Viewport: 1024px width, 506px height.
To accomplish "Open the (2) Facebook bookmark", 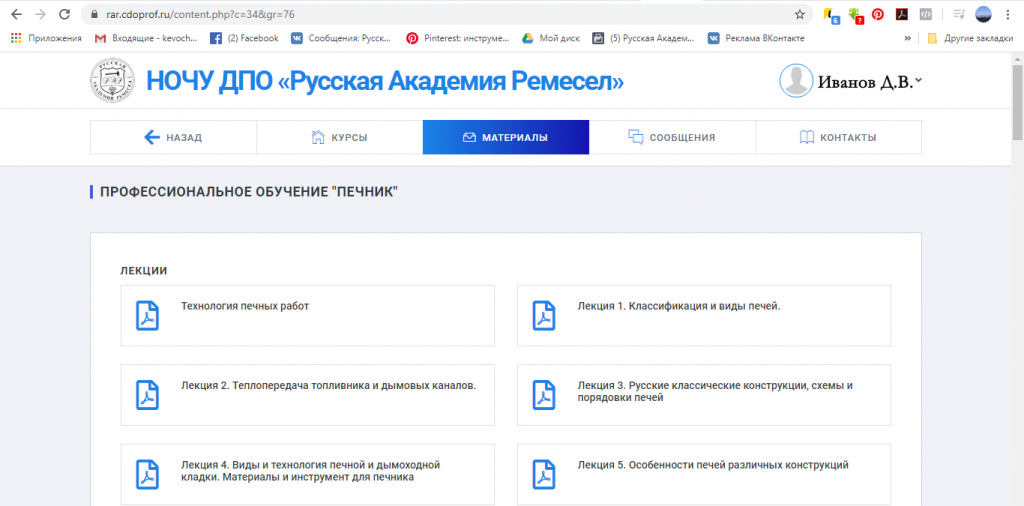I will click(244, 39).
